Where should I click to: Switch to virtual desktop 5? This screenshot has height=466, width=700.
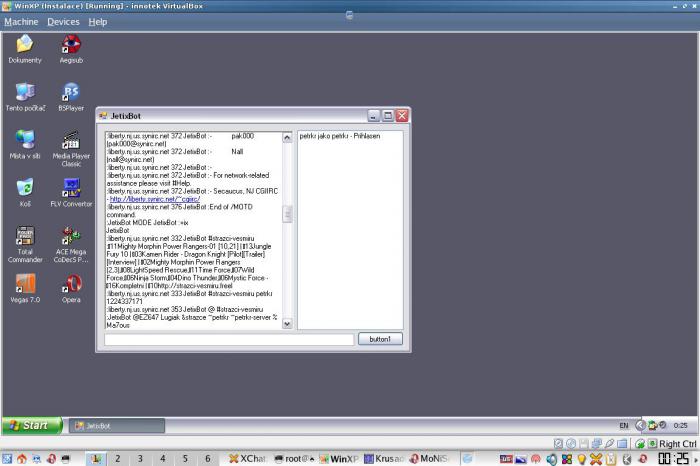[185, 458]
